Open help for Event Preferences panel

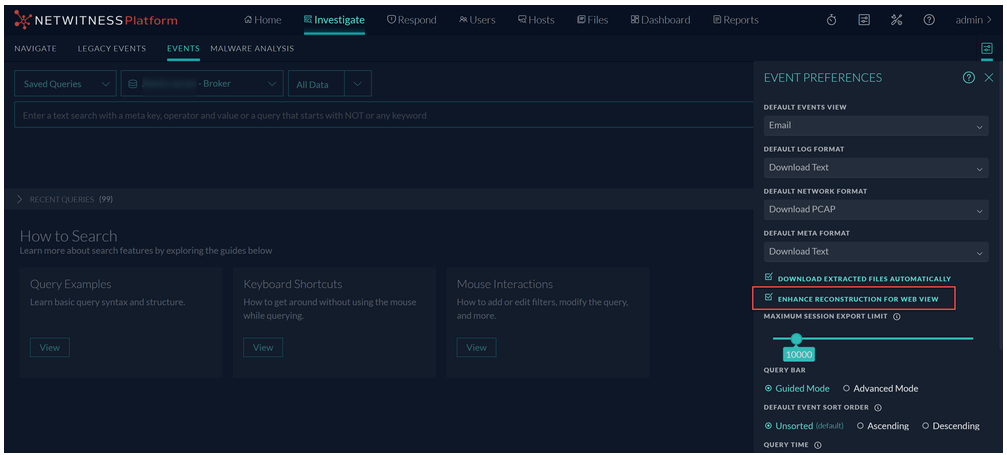968,78
